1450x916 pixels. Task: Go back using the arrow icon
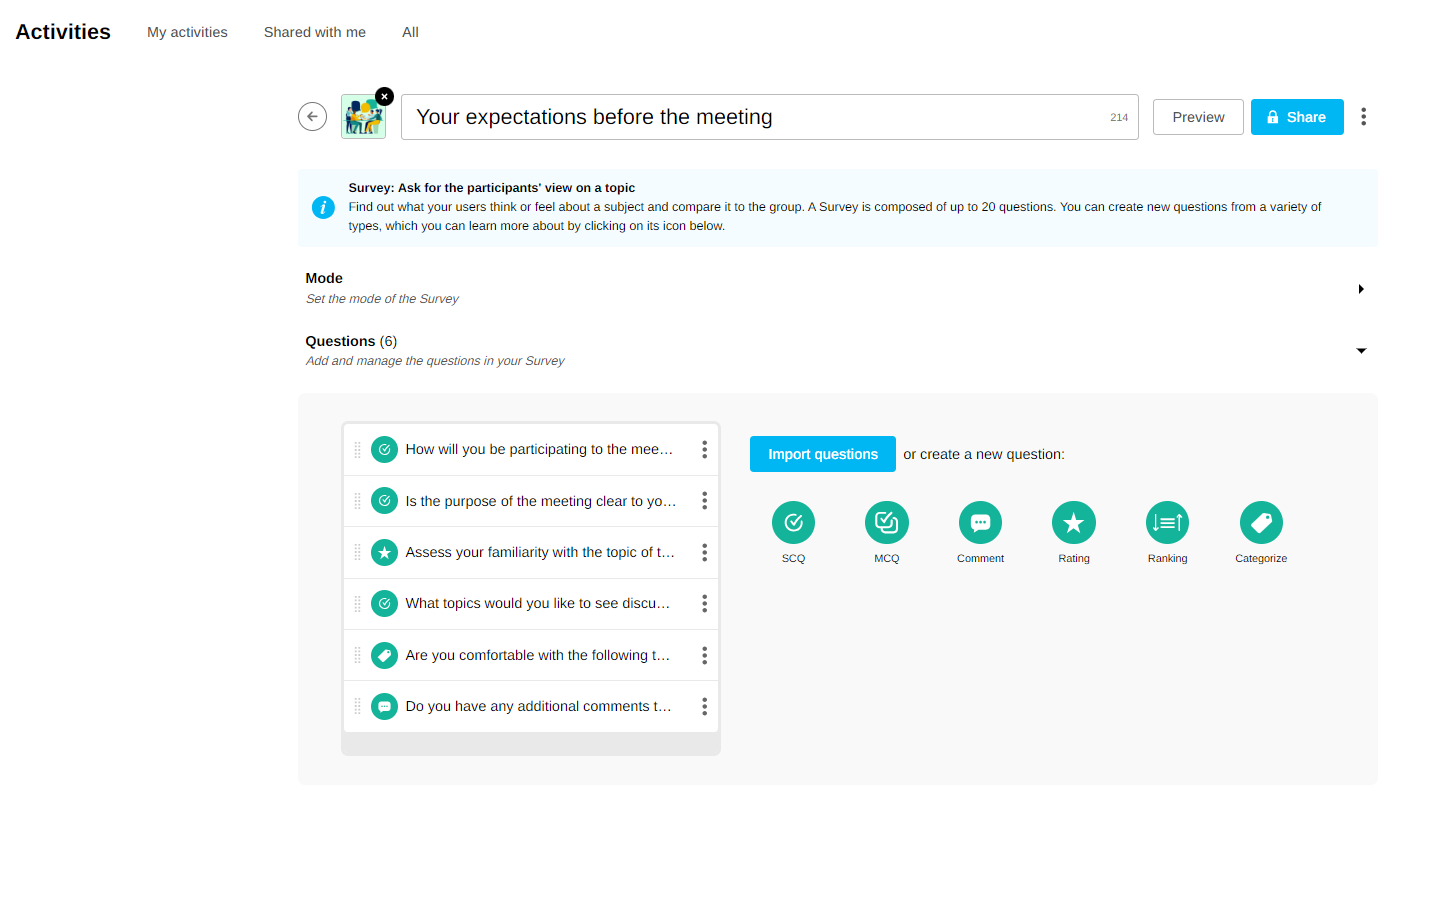312,117
